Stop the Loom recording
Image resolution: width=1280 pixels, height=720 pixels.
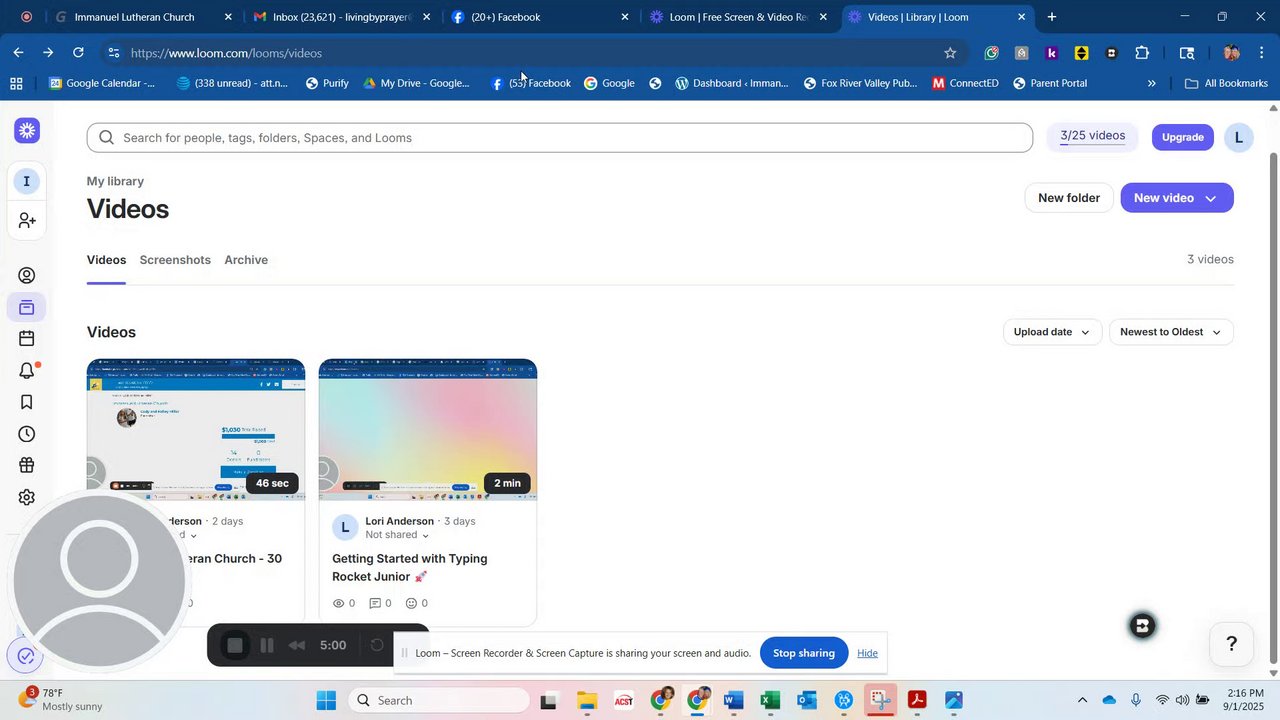(235, 646)
